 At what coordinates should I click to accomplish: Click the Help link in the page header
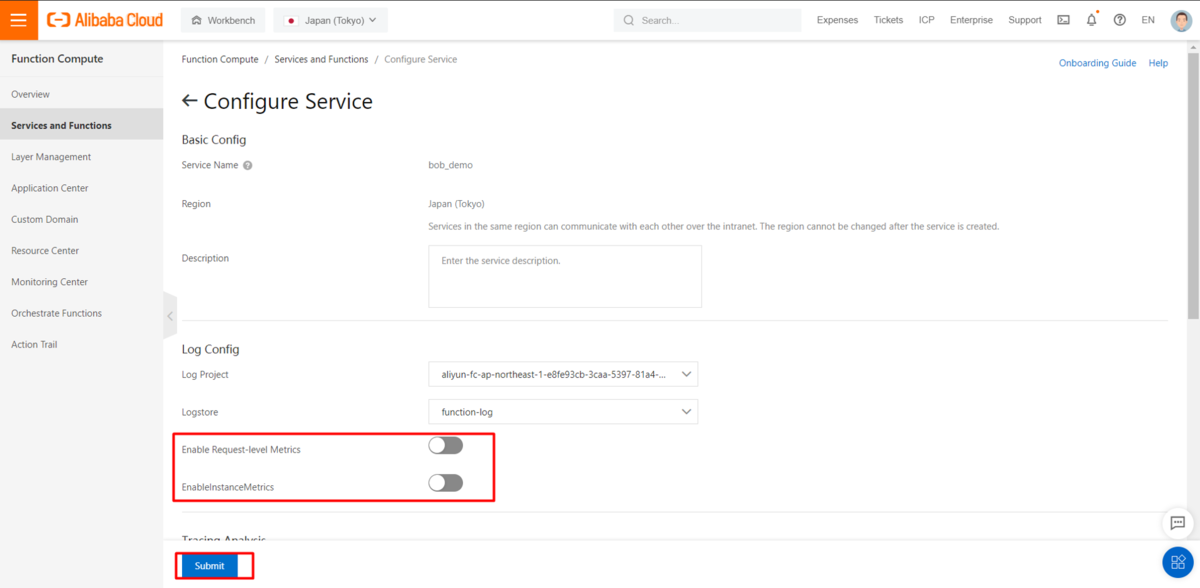tap(1158, 63)
